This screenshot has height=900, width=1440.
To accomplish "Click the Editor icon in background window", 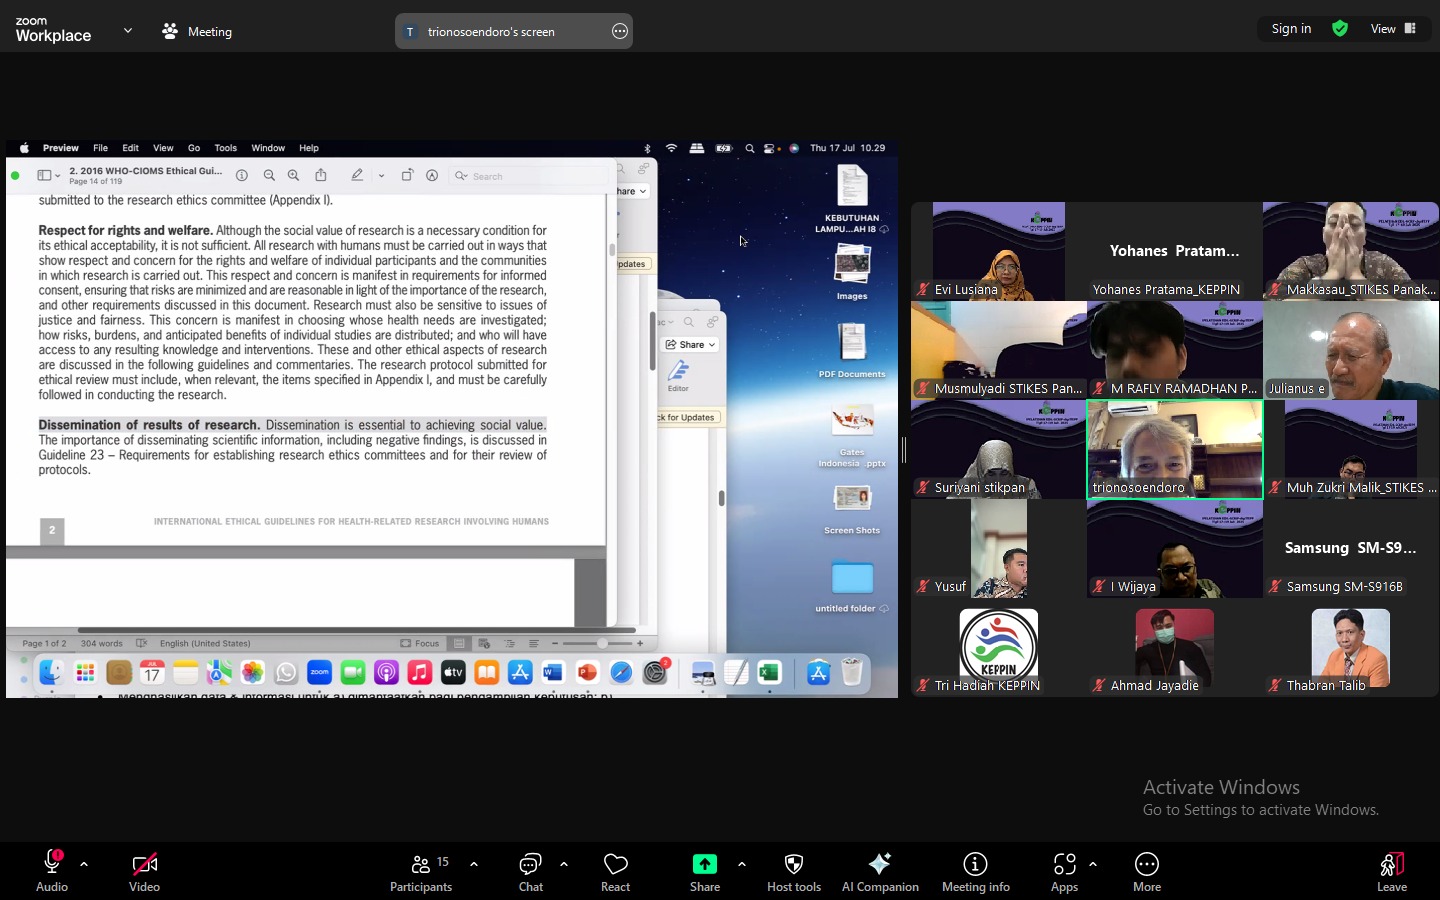I will [x=678, y=376].
